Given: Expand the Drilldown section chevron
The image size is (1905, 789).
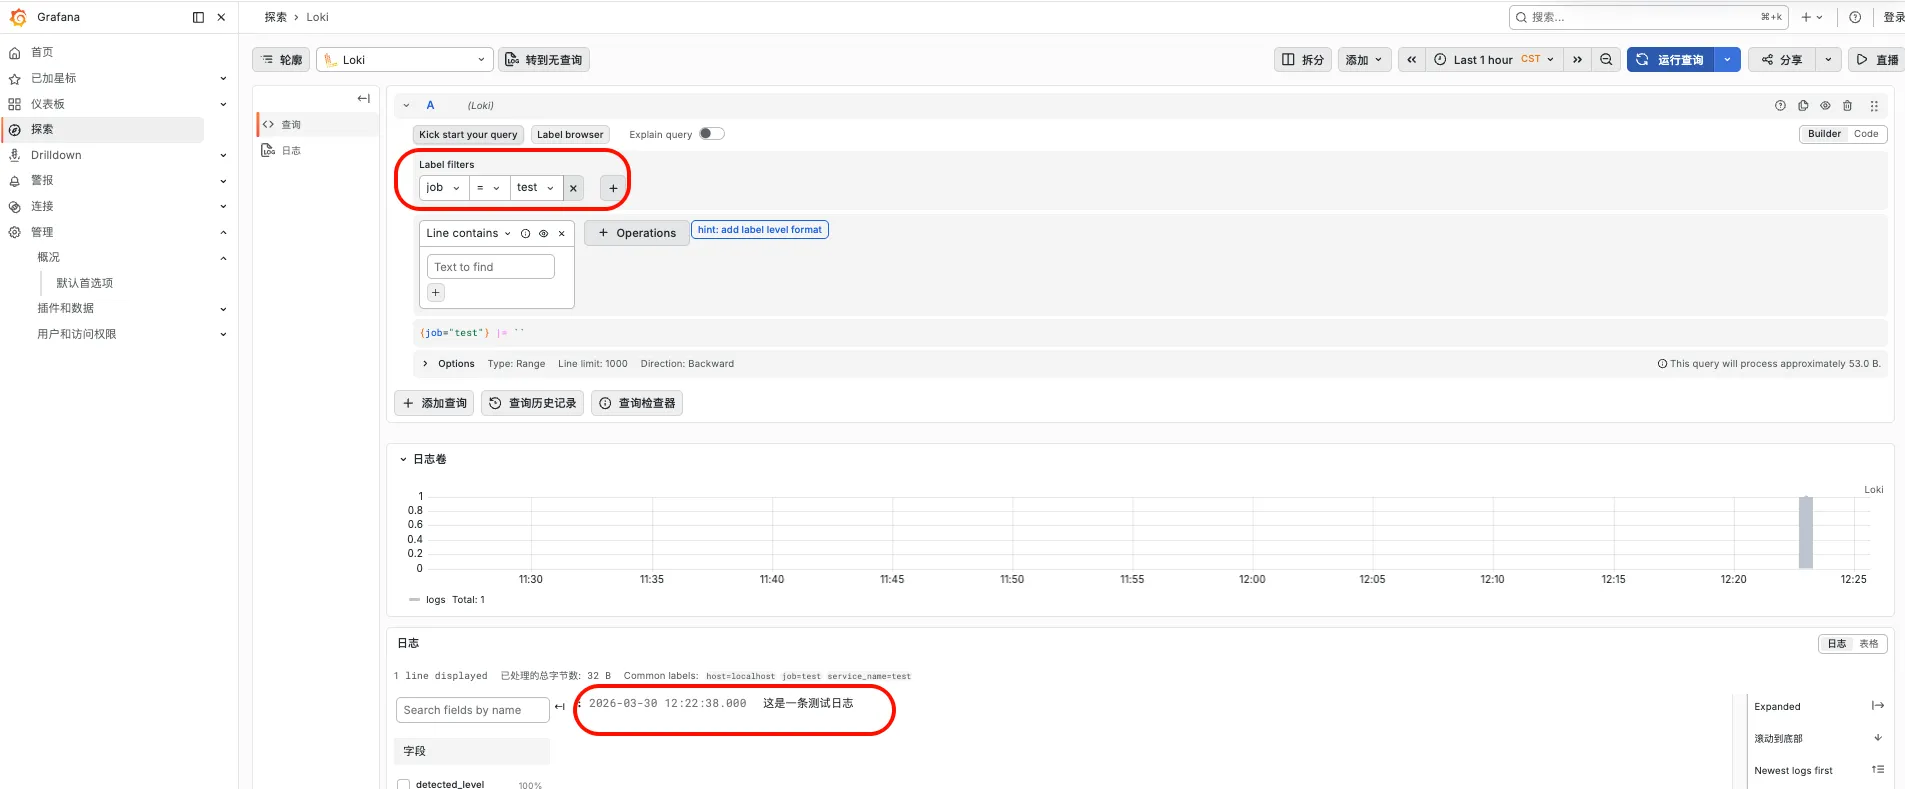Looking at the screenshot, I should tap(223, 155).
